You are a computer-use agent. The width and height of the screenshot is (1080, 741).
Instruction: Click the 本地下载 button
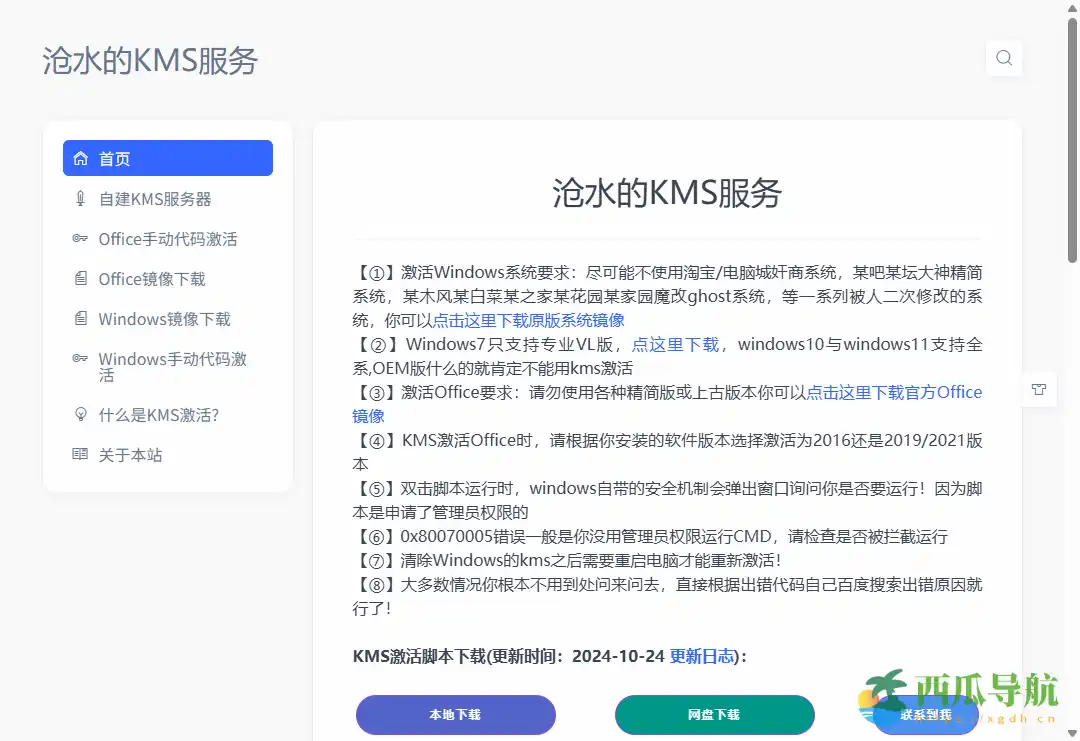(x=455, y=714)
